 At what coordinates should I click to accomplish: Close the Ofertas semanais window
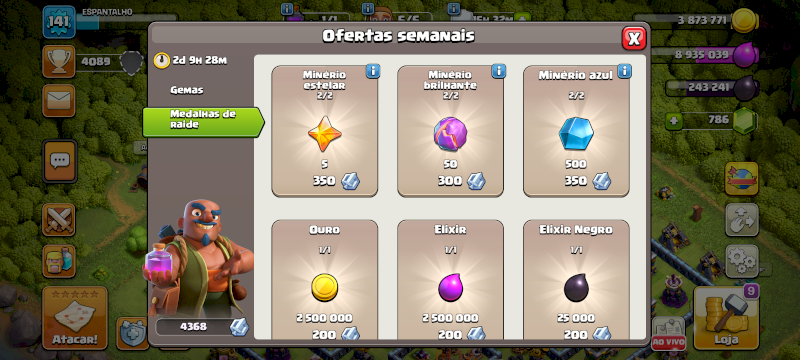click(x=634, y=38)
